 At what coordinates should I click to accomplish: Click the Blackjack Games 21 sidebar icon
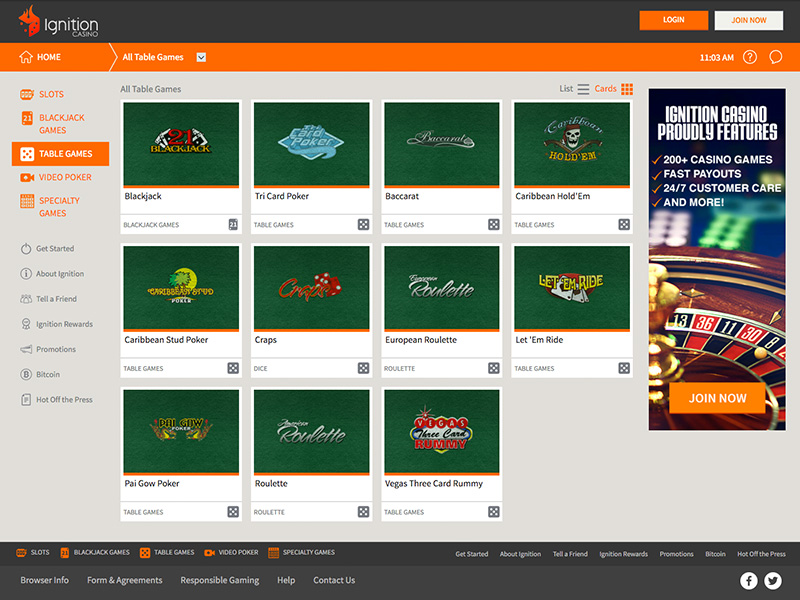click(27, 118)
